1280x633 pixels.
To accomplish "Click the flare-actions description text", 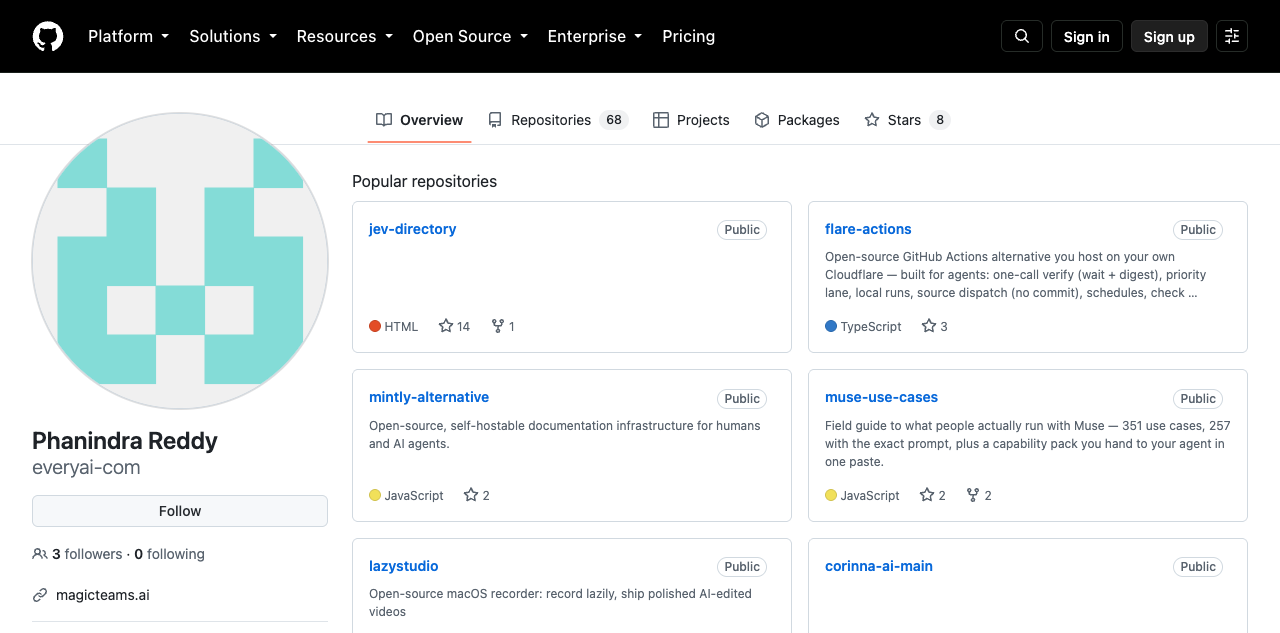I will click(1016, 275).
